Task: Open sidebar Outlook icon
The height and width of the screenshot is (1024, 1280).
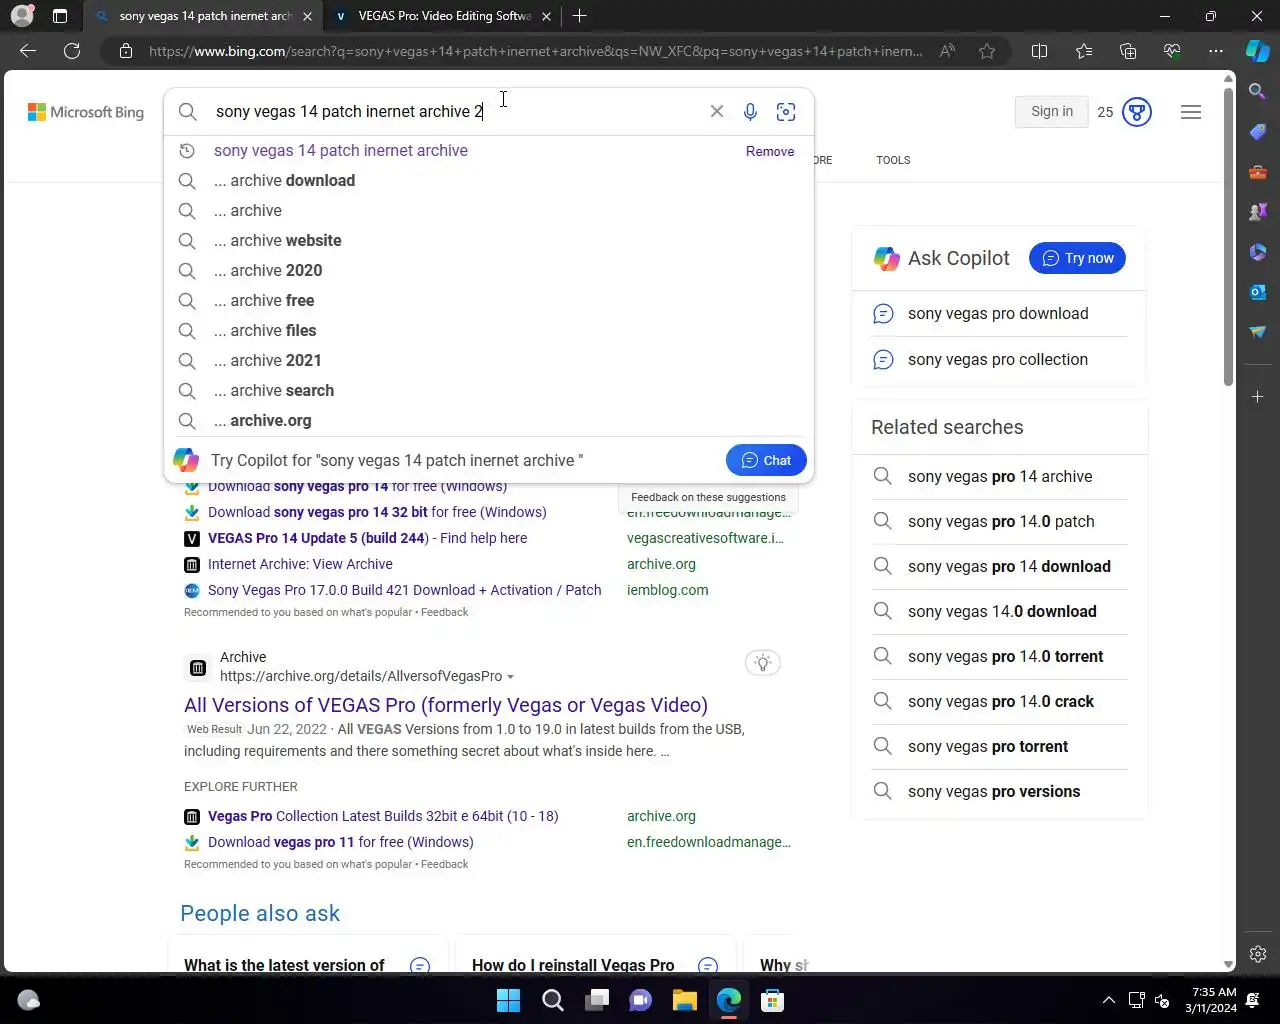Action: tap(1258, 292)
